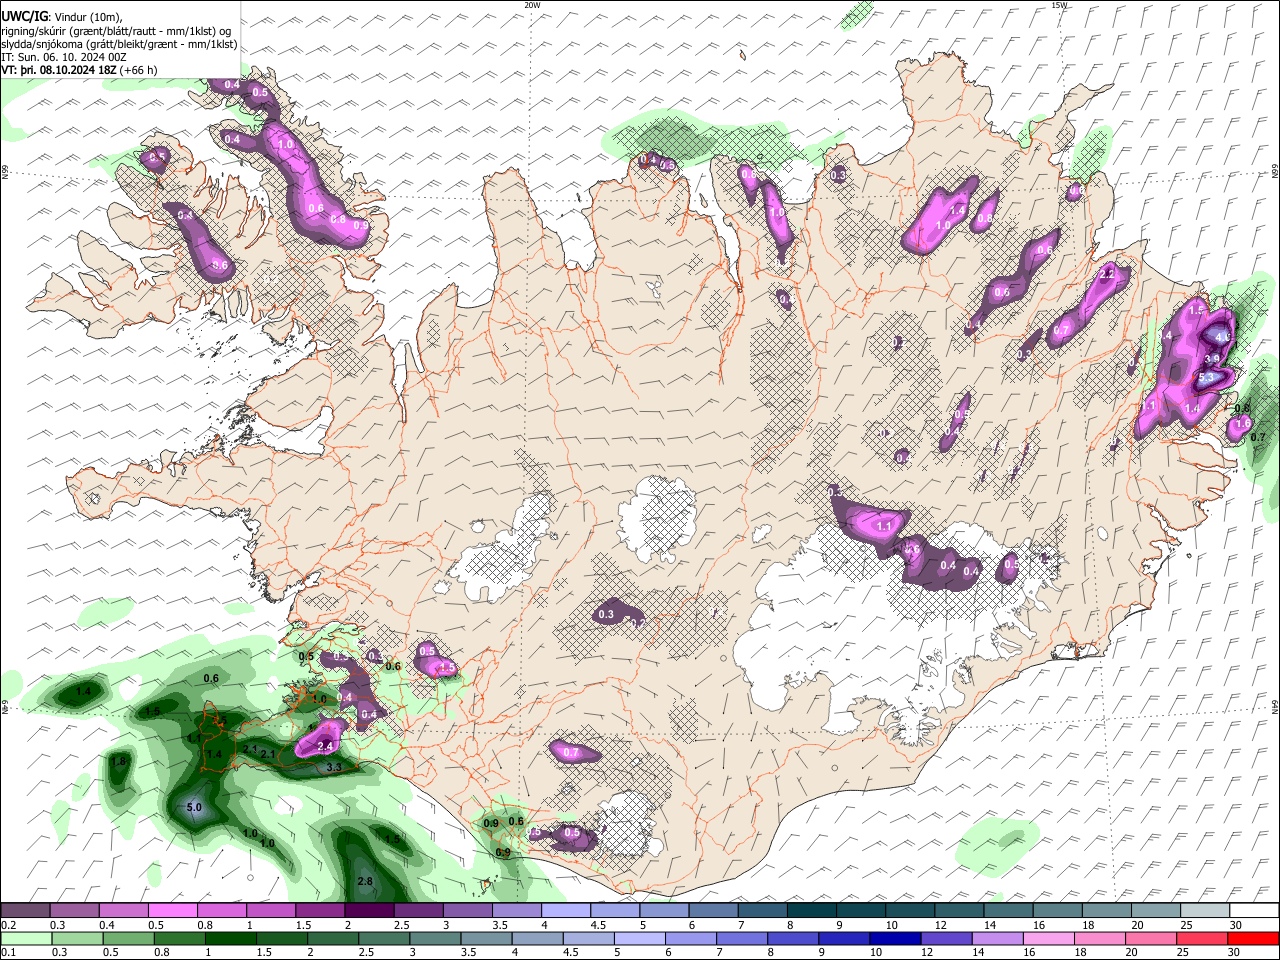Viewport: 1280px width, 960px height.
Task: Click the '3.3' precipitation value label
Action: tap(335, 768)
